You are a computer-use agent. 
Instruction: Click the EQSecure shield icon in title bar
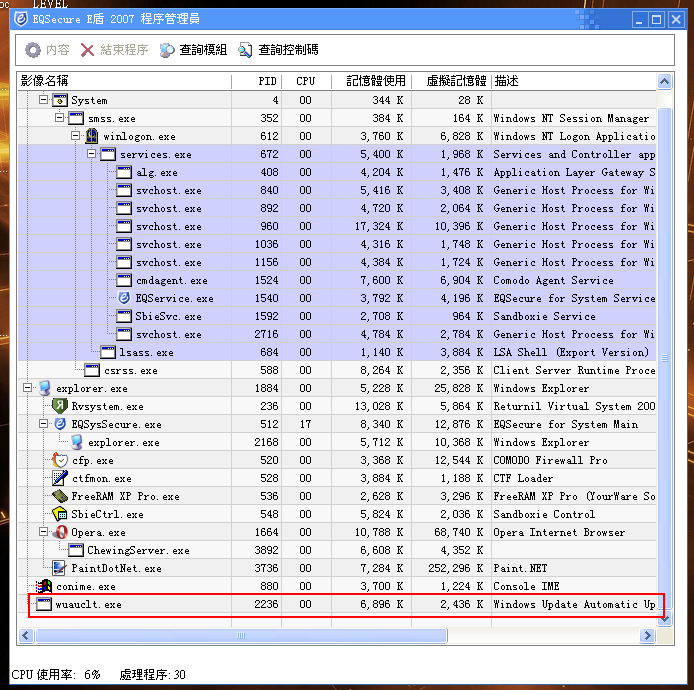[21, 19]
